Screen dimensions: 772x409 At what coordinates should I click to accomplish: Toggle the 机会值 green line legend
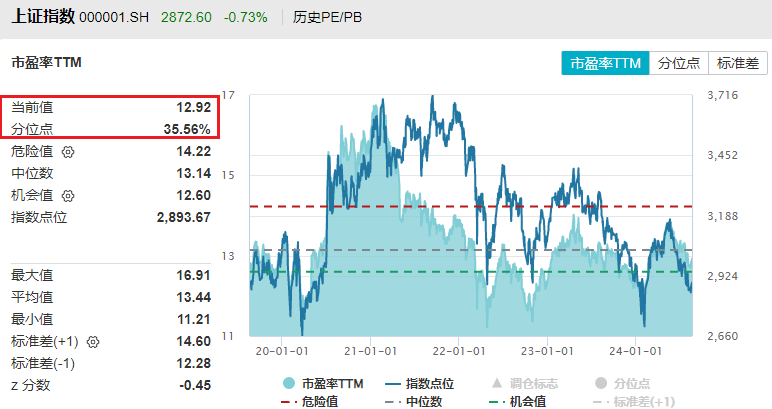[493, 400]
